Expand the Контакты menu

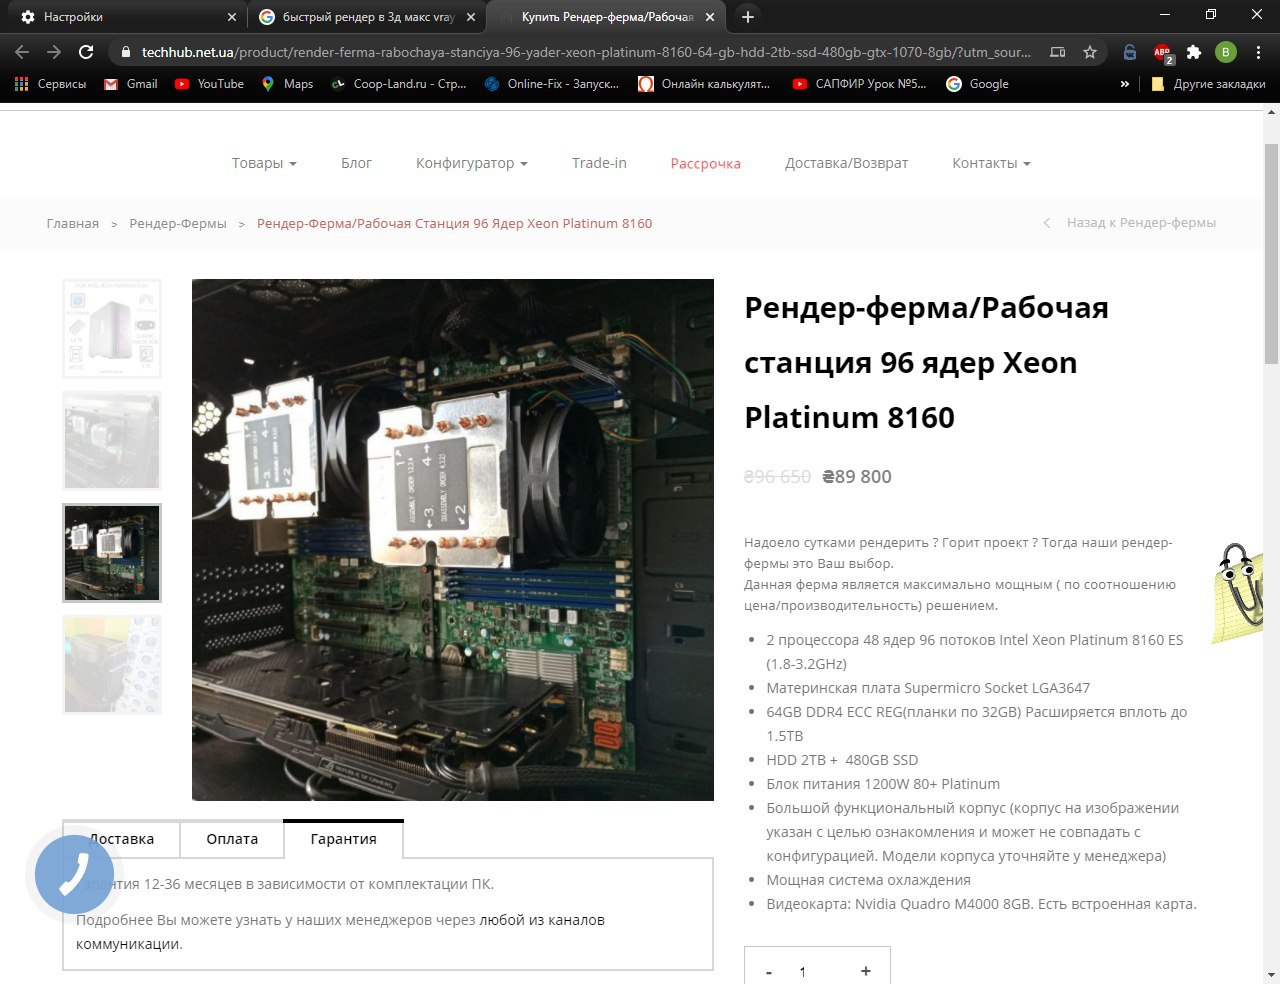pyautogui.click(x=991, y=163)
